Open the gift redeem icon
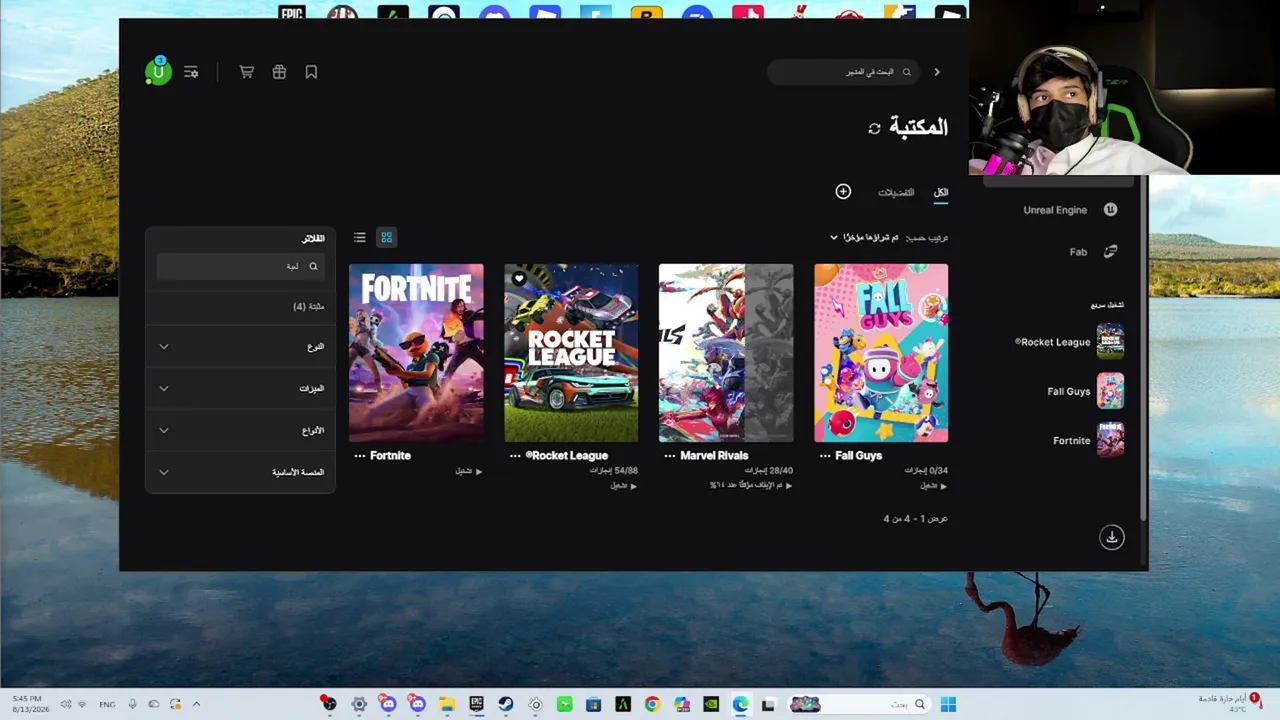The image size is (1280, 720). [x=279, y=72]
